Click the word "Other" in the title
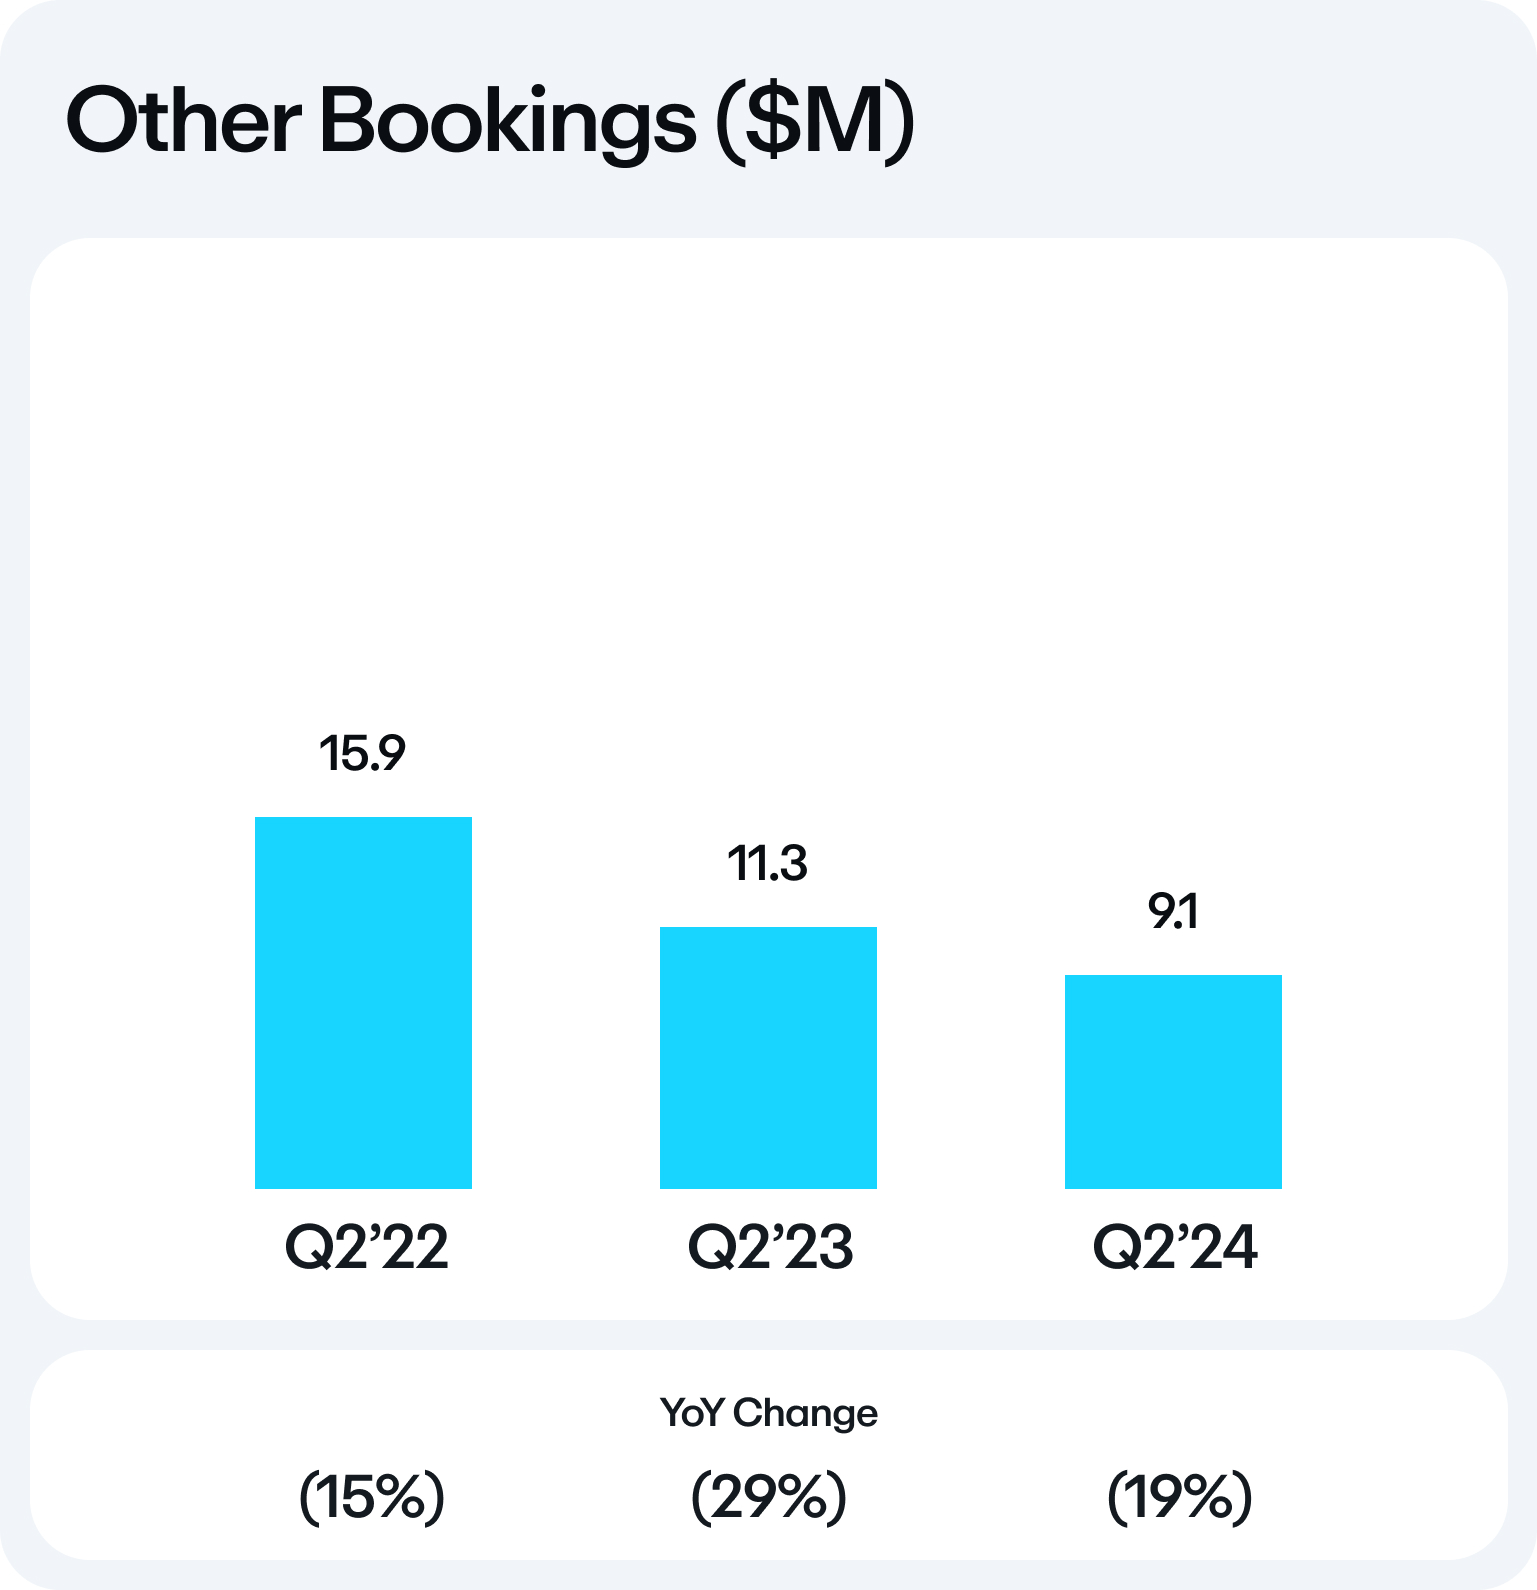1537x1590 pixels. (183, 122)
